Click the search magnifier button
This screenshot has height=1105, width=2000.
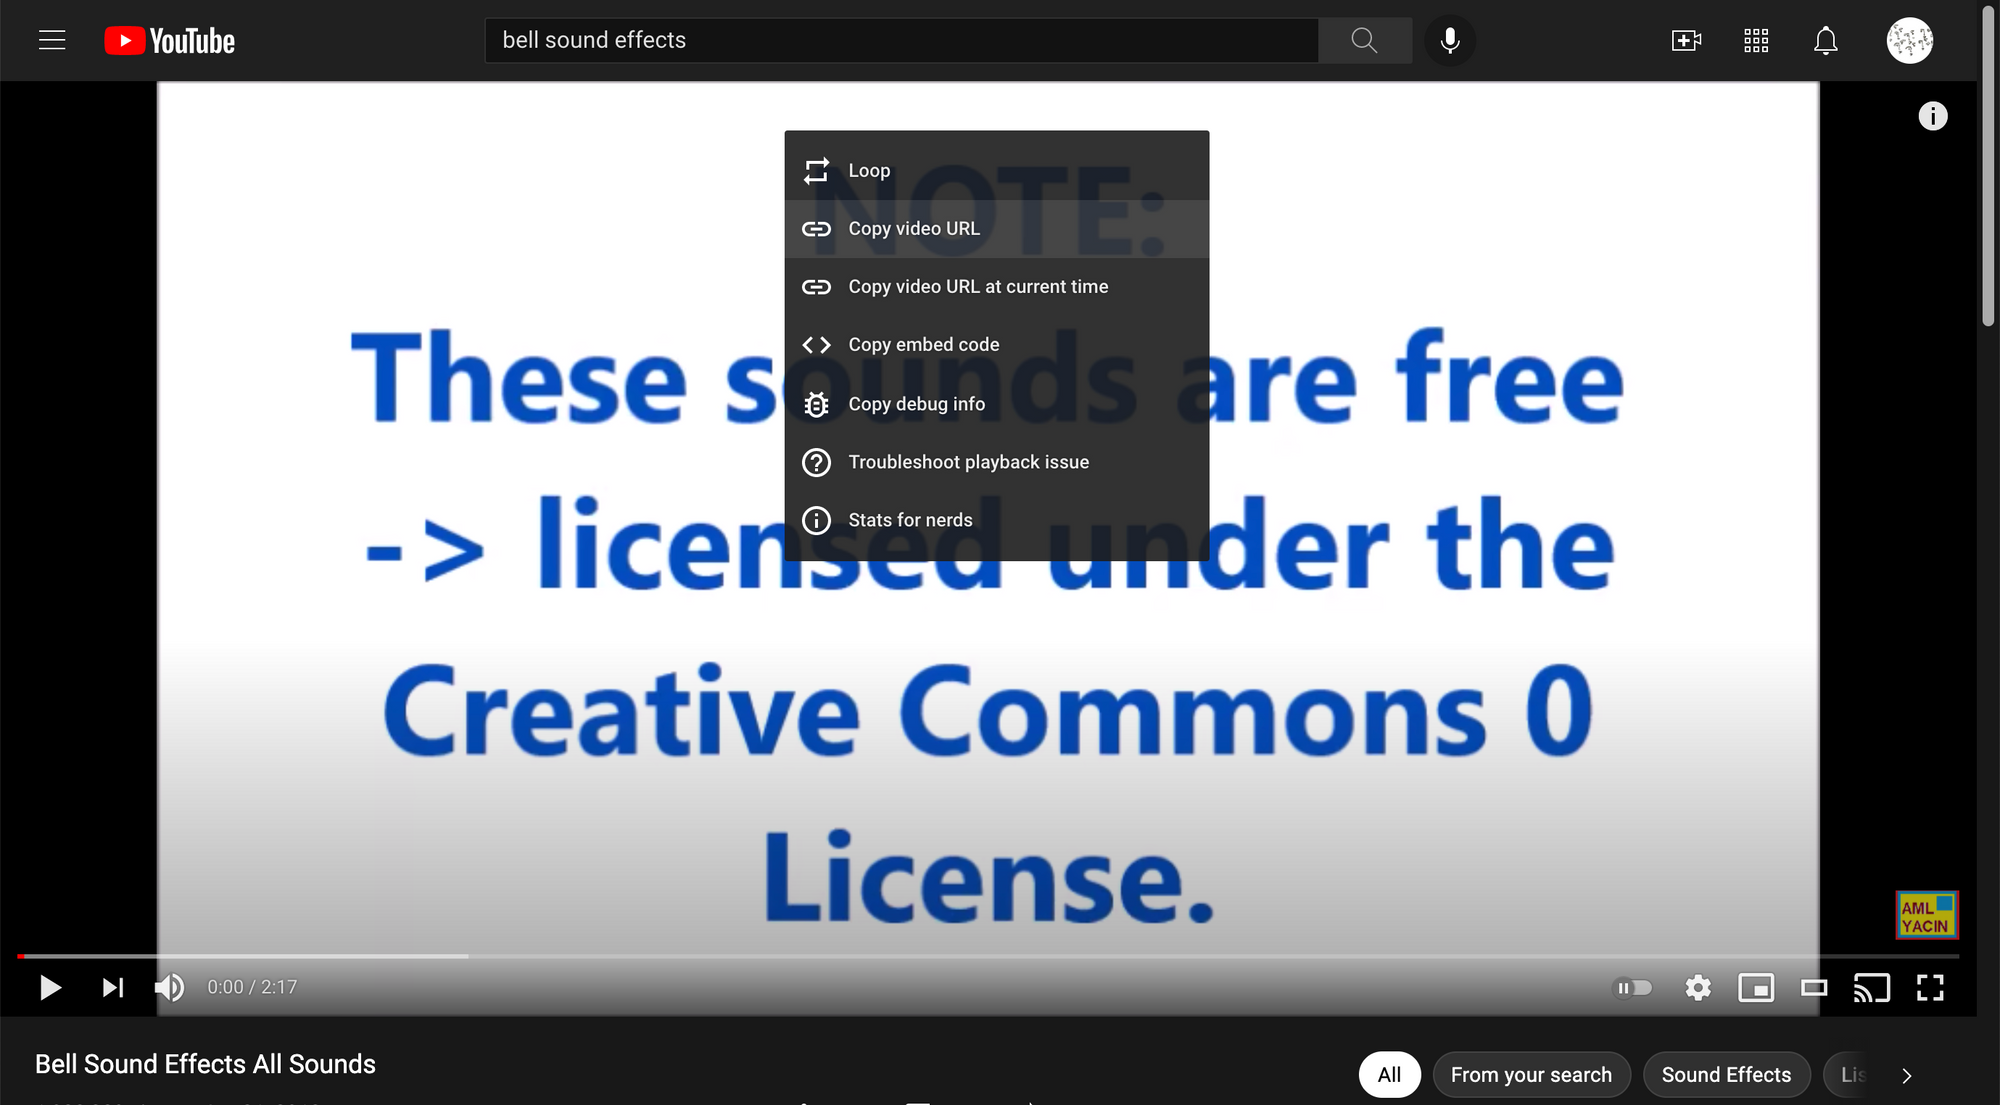pyautogui.click(x=1364, y=40)
